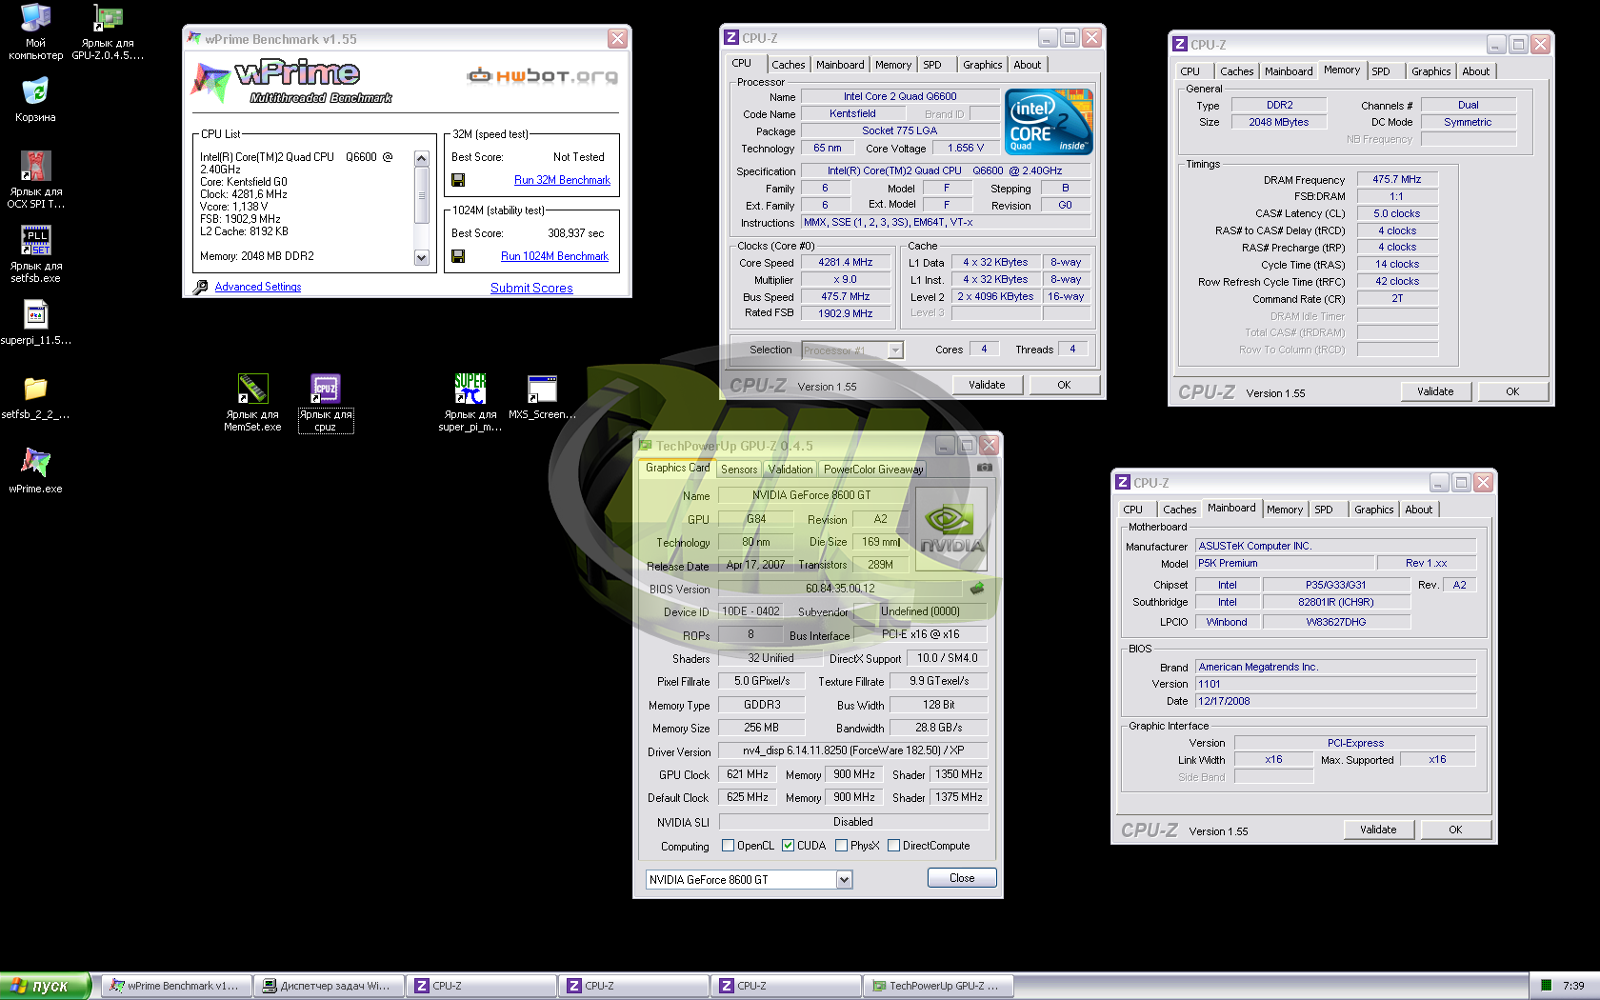
Task: Enable the DirectCompute checkbox
Action: pyautogui.click(x=894, y=845)
